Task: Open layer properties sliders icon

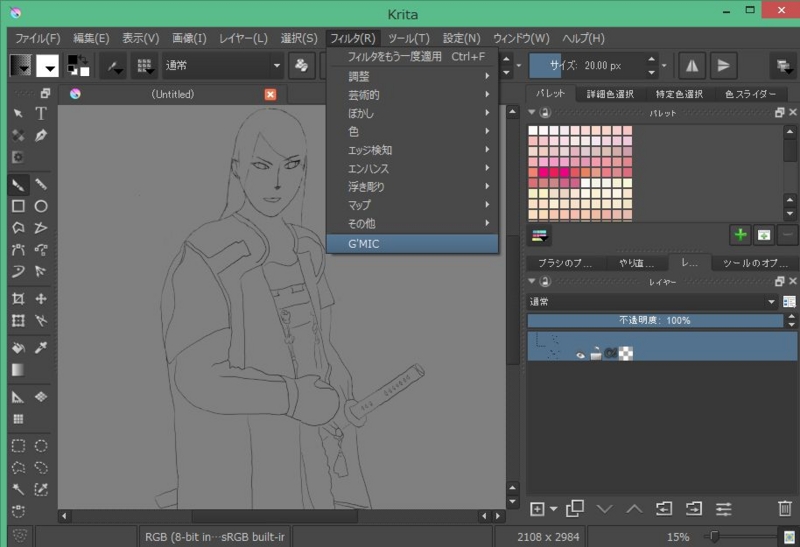Action: [x=723, y=509]
